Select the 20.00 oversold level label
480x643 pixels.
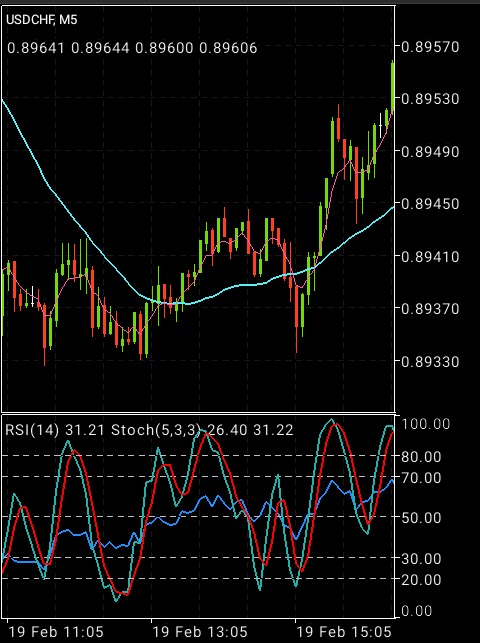coord(421,579)
